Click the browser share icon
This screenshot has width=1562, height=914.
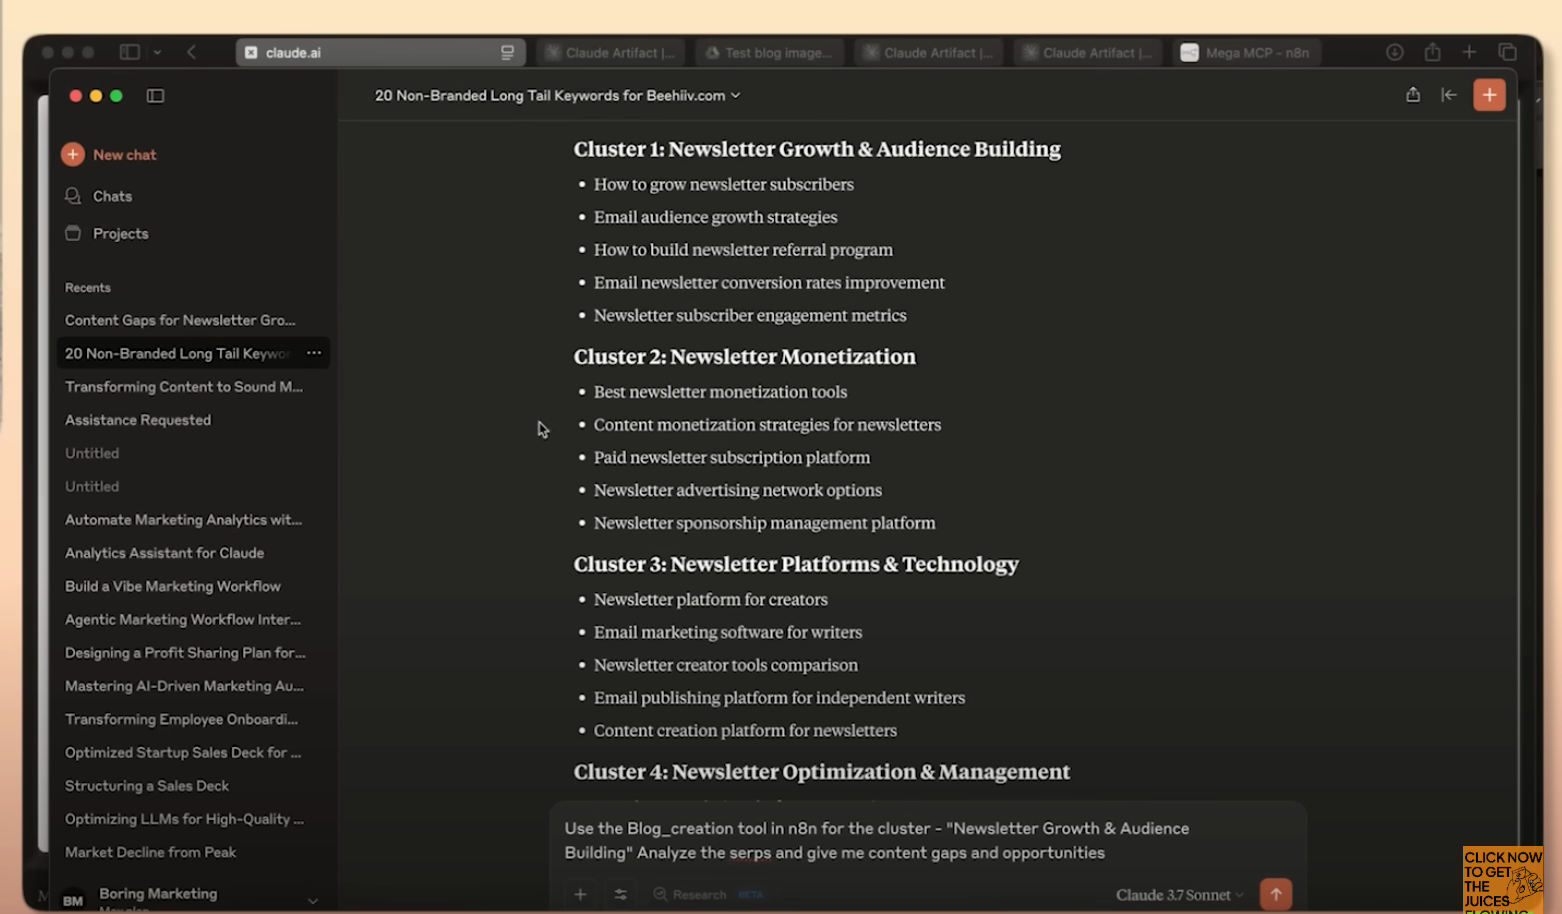tap(1432, 52)
